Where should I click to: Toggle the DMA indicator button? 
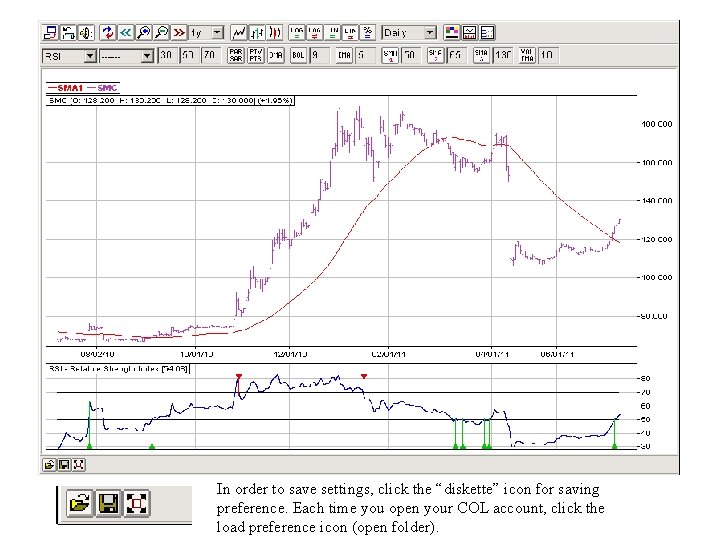pos(276,55)
